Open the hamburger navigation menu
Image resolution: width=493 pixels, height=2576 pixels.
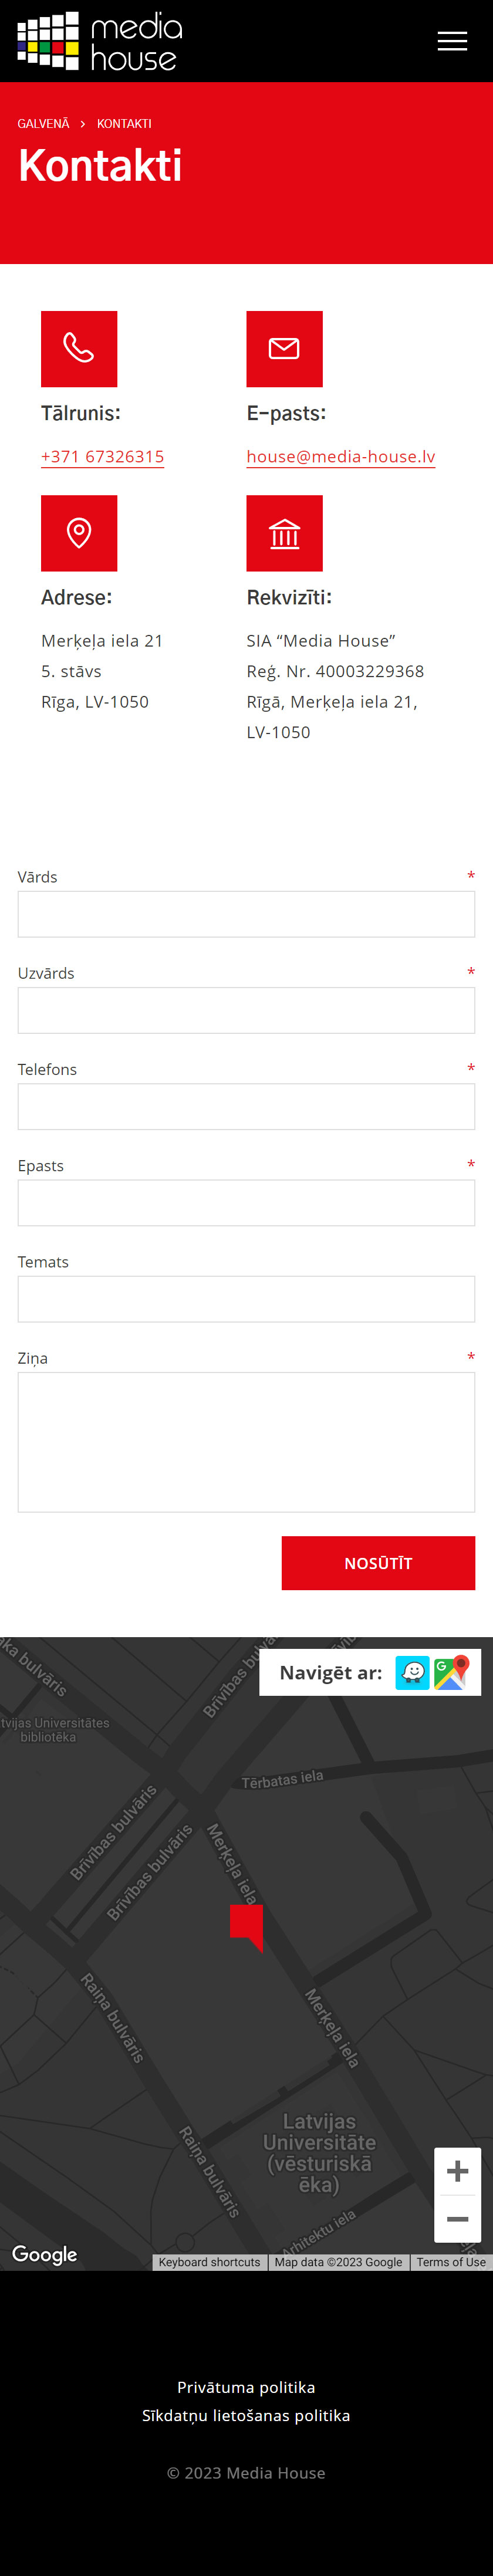coord(452,41)
